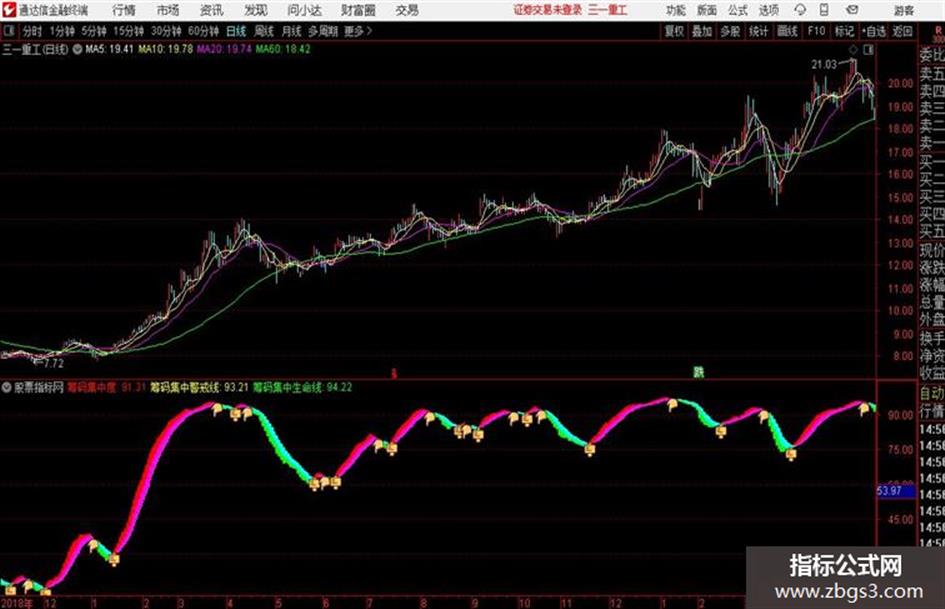Click the MA20: 19.74 value
This screenshot has width=945, height=609.
coord(224,49)
